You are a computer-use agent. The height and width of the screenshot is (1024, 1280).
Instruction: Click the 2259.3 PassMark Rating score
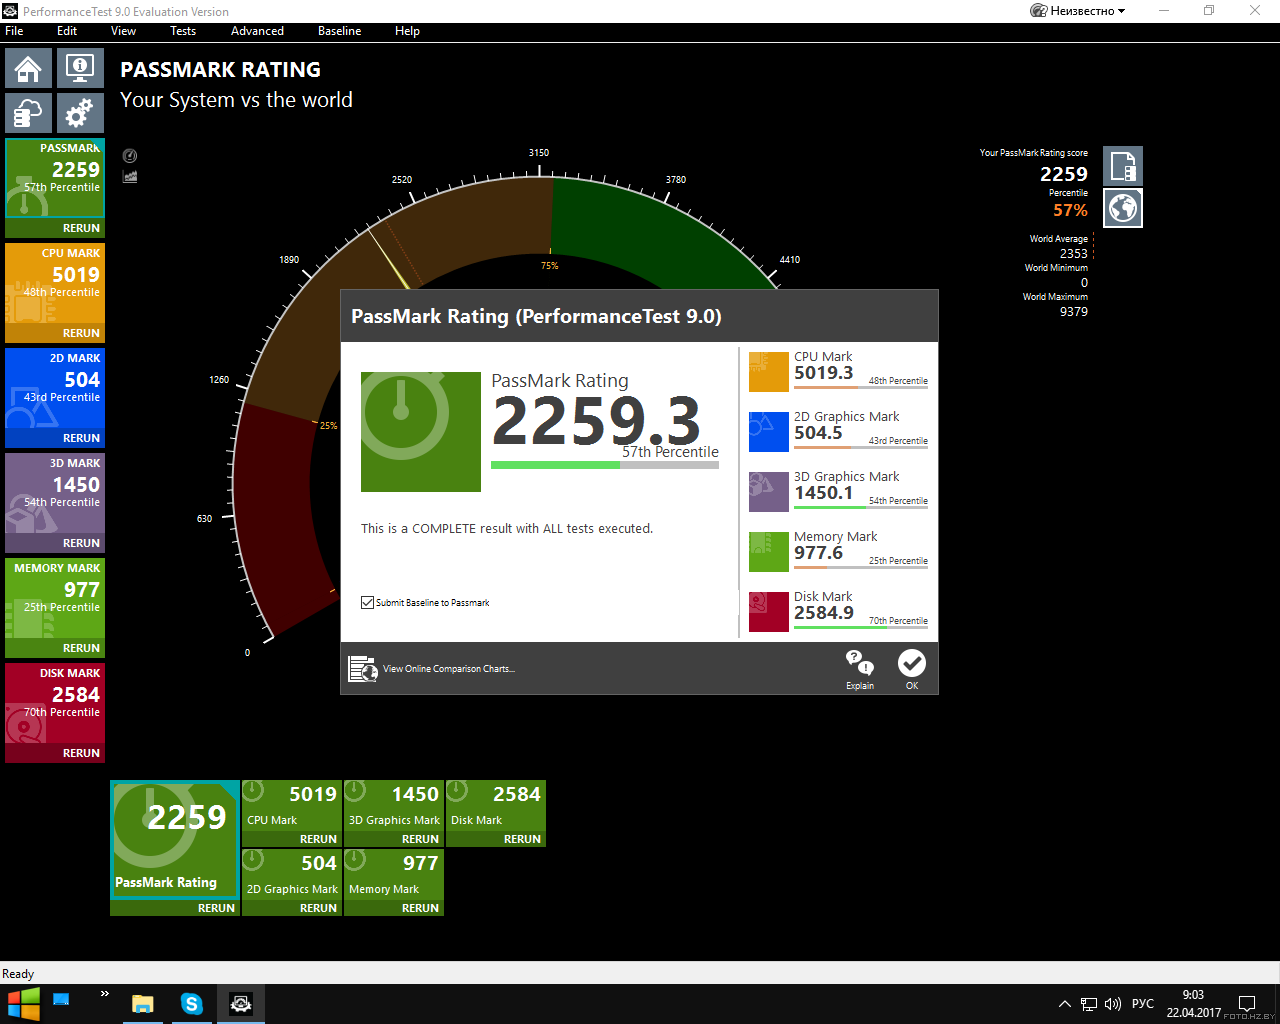point(597,422)
